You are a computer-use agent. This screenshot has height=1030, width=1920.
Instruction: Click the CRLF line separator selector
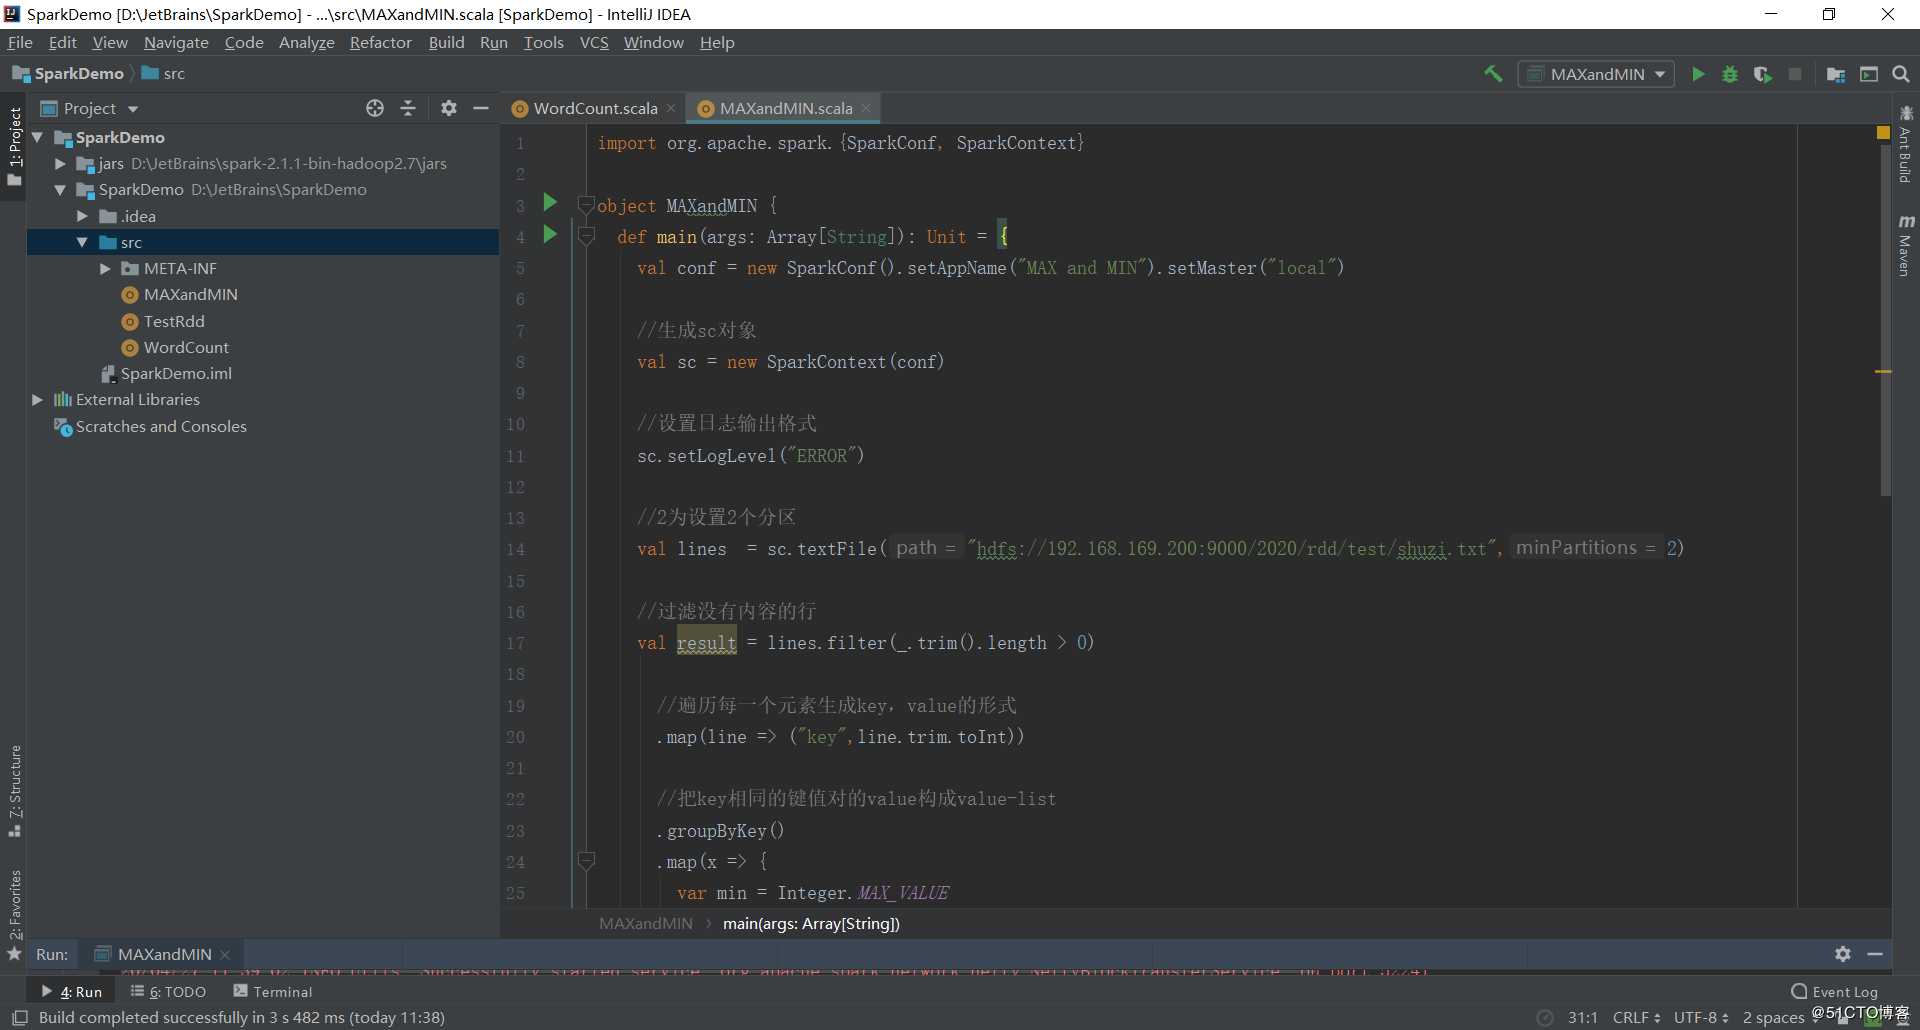(1636, 1017)
